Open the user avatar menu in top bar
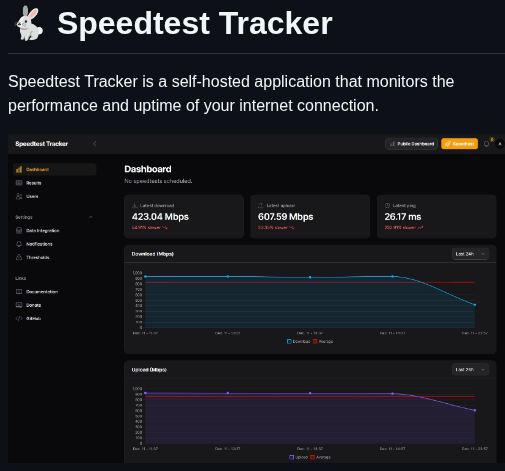The height and width of the screenshot is (471, 505). tap(500, 144)
